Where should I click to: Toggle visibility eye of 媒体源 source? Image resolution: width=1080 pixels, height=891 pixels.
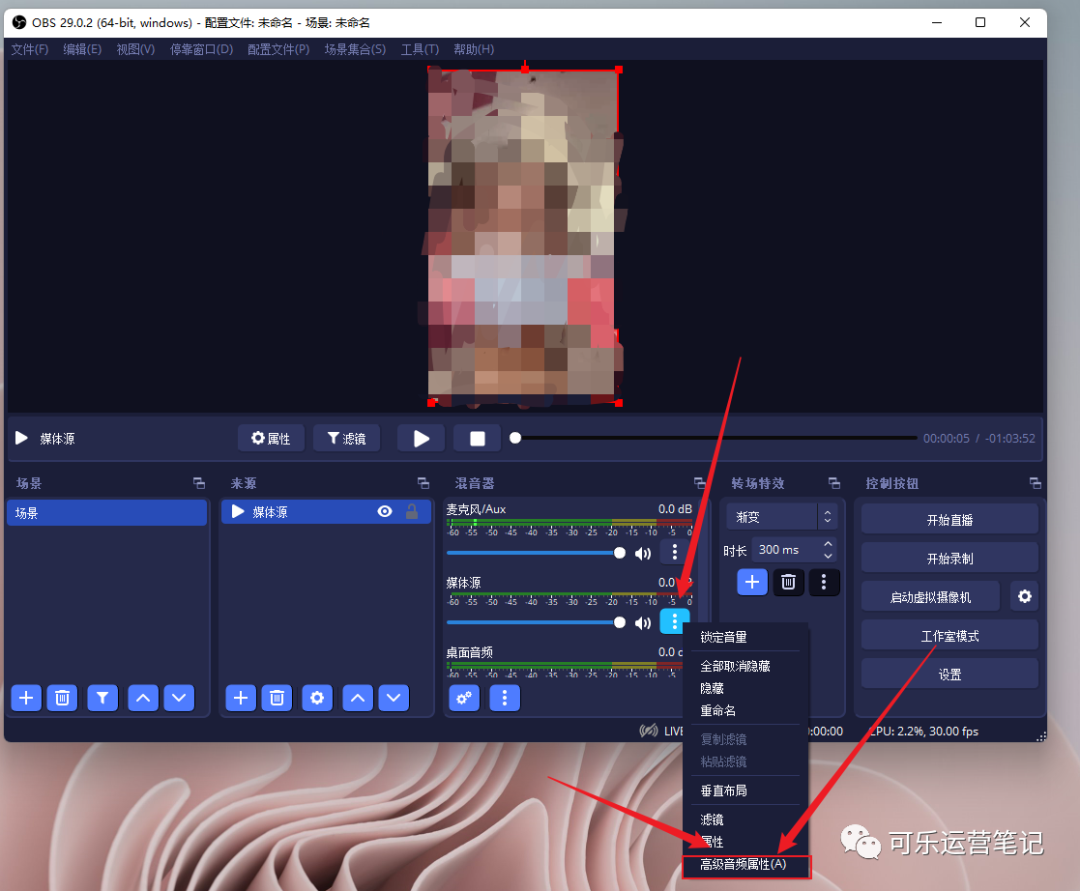tap(385, 512)
